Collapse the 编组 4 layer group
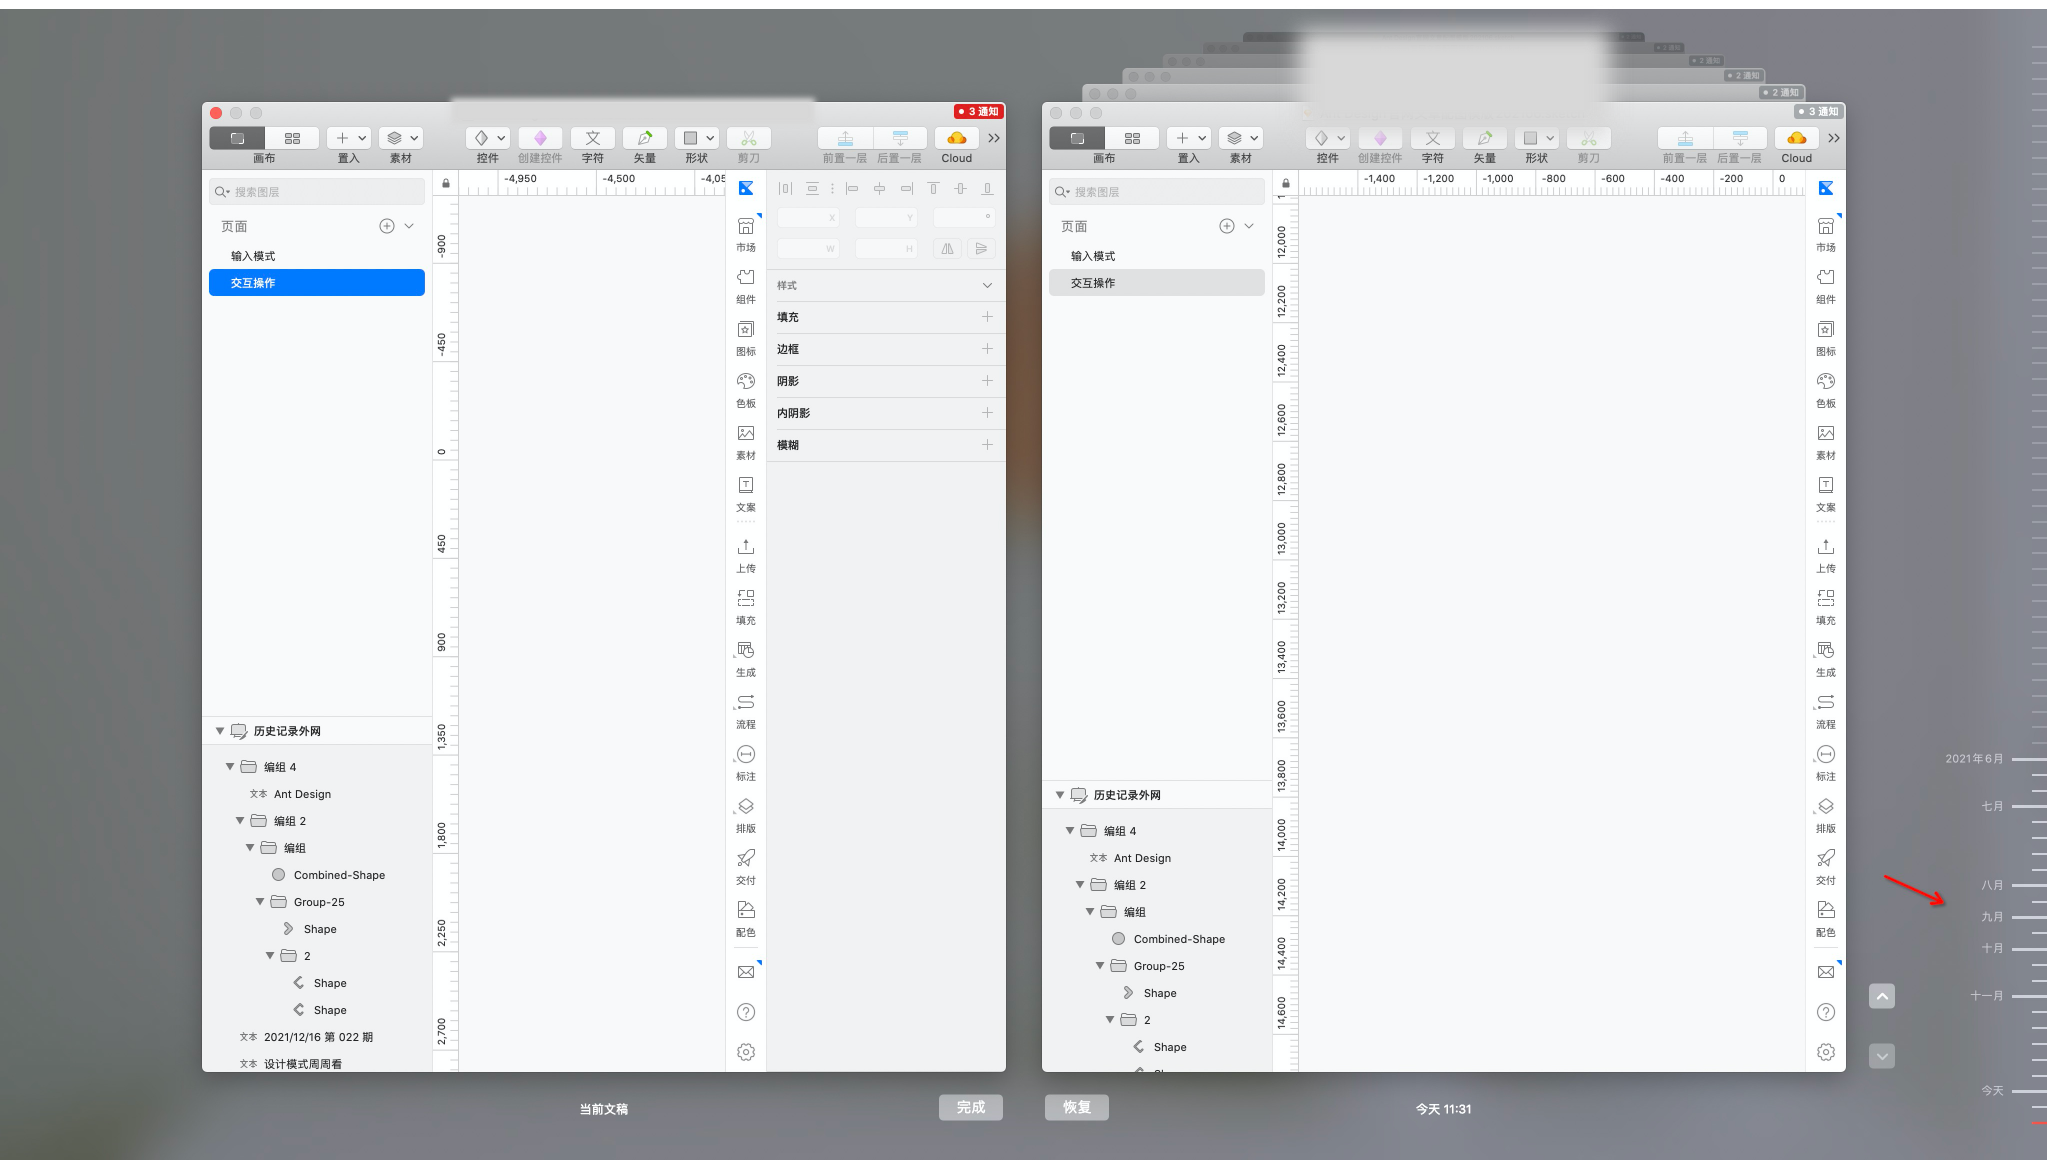Image resolution: width=2047 pixels, height=1160 pixels. coord(230,767)
